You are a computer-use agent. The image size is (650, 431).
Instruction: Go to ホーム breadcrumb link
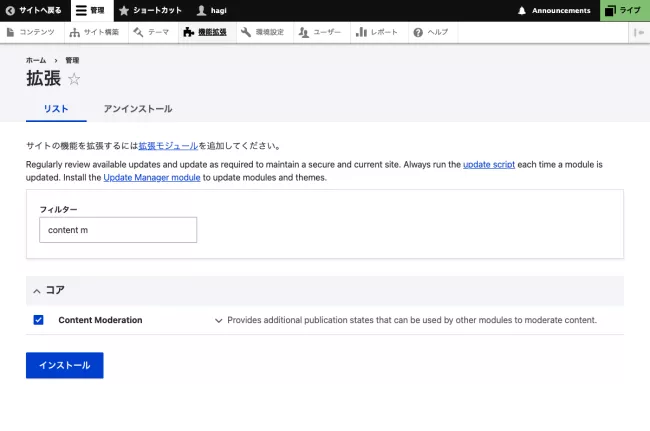[36, 60]
